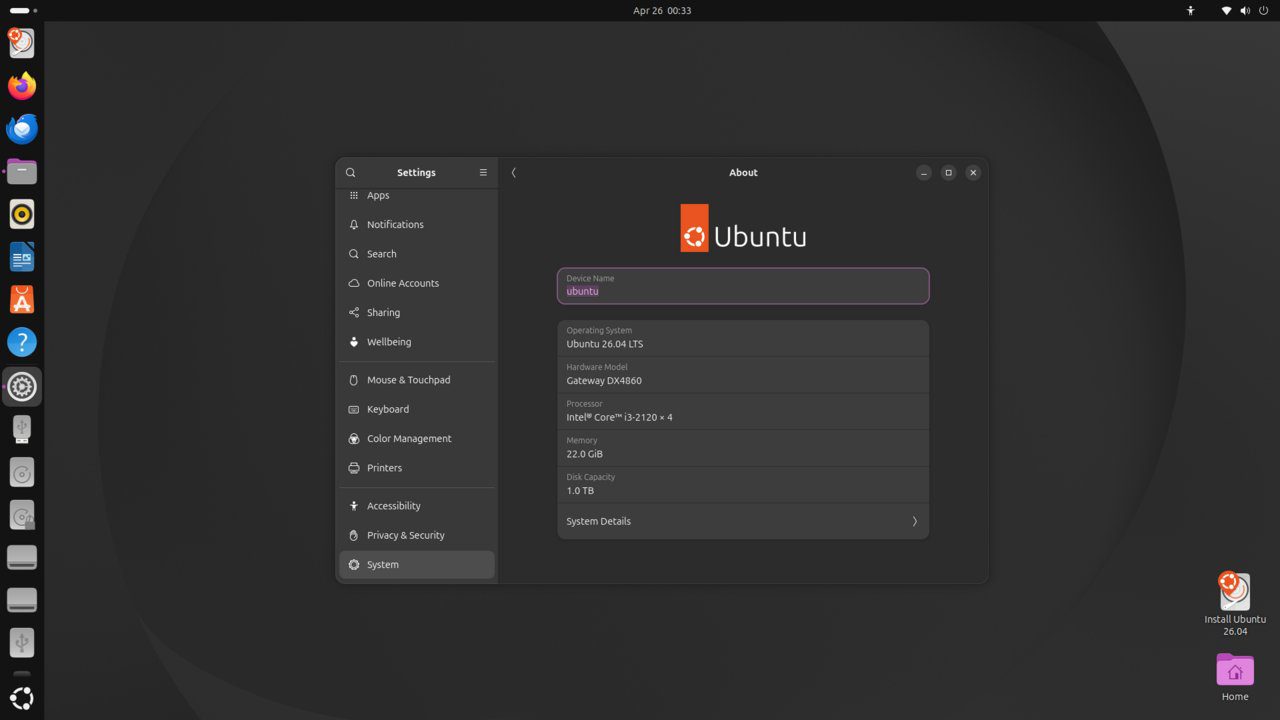Select Accessibility in the sidebar

417,506
